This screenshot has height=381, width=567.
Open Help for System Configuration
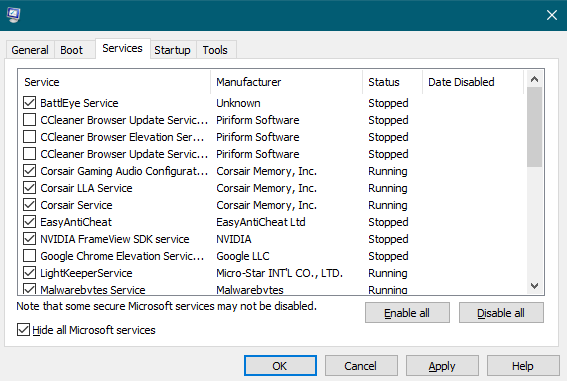pyautogui.click(x=523, y=366)
